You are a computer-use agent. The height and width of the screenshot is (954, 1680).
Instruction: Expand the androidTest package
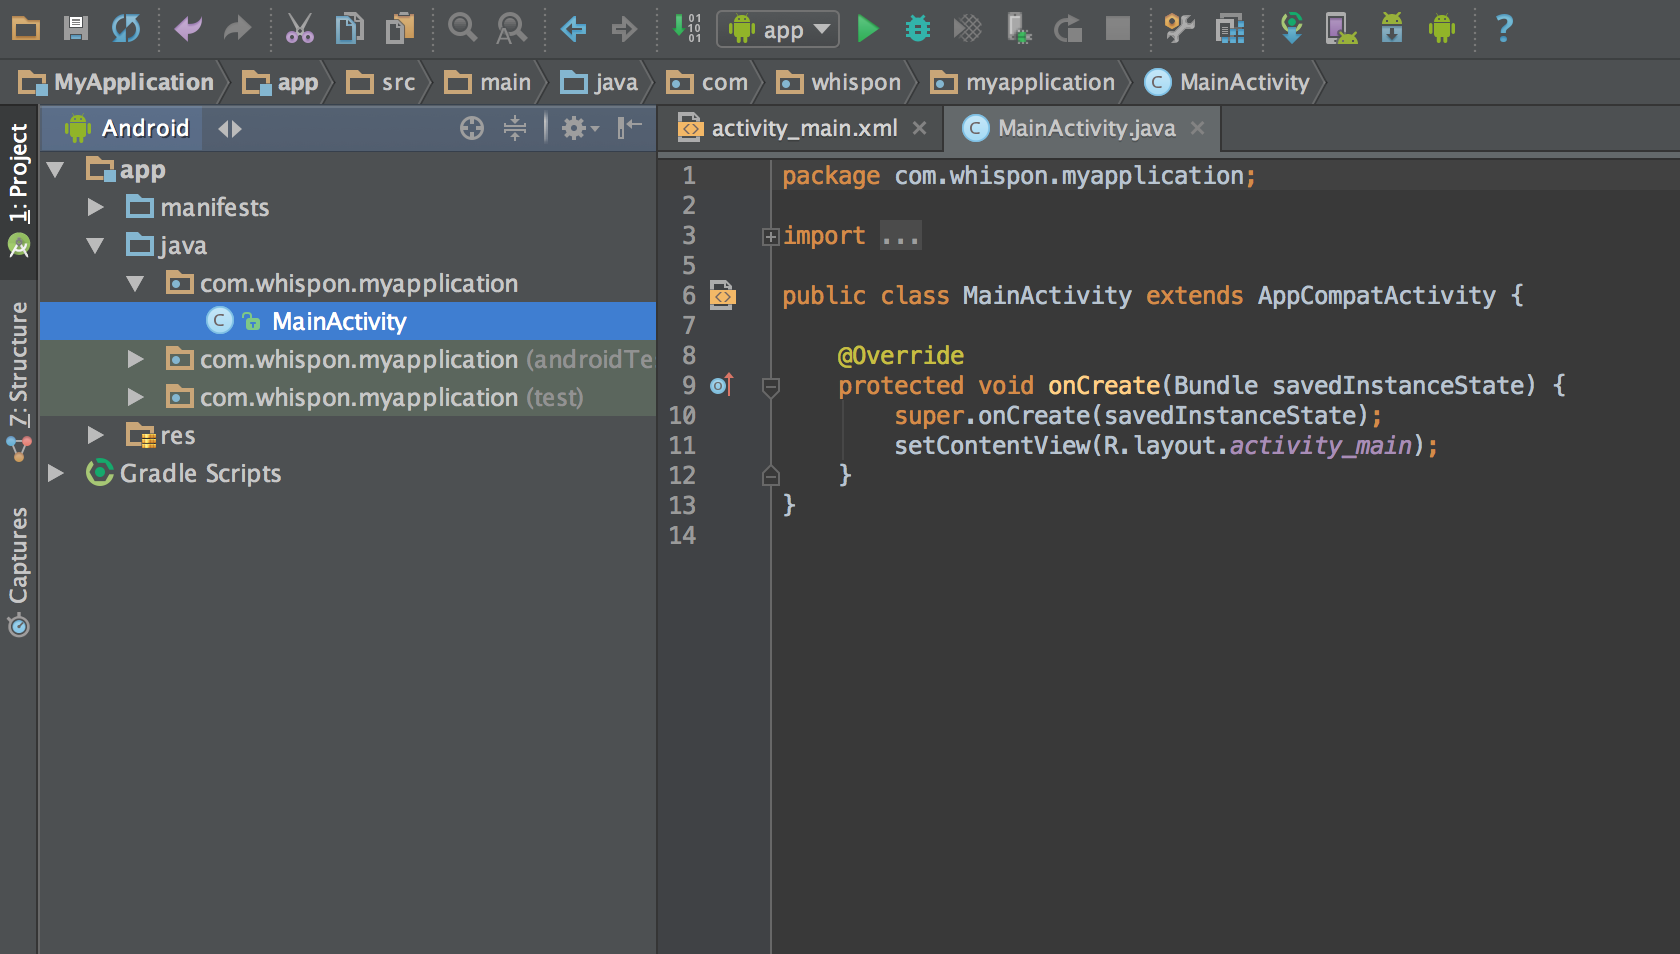136,359
